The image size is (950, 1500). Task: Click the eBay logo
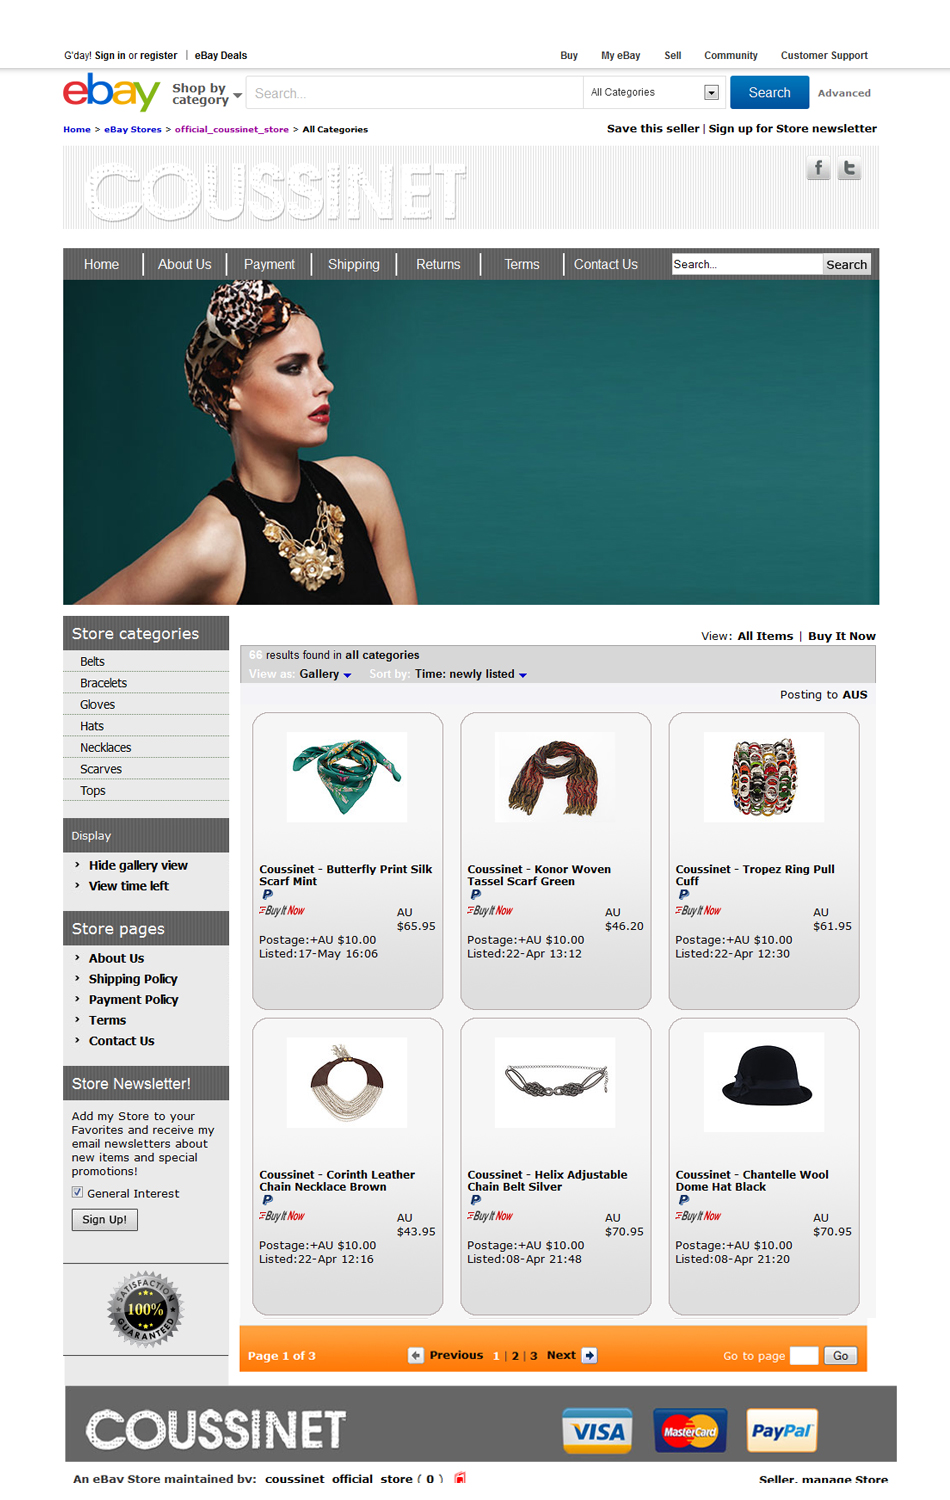point(111,92)
